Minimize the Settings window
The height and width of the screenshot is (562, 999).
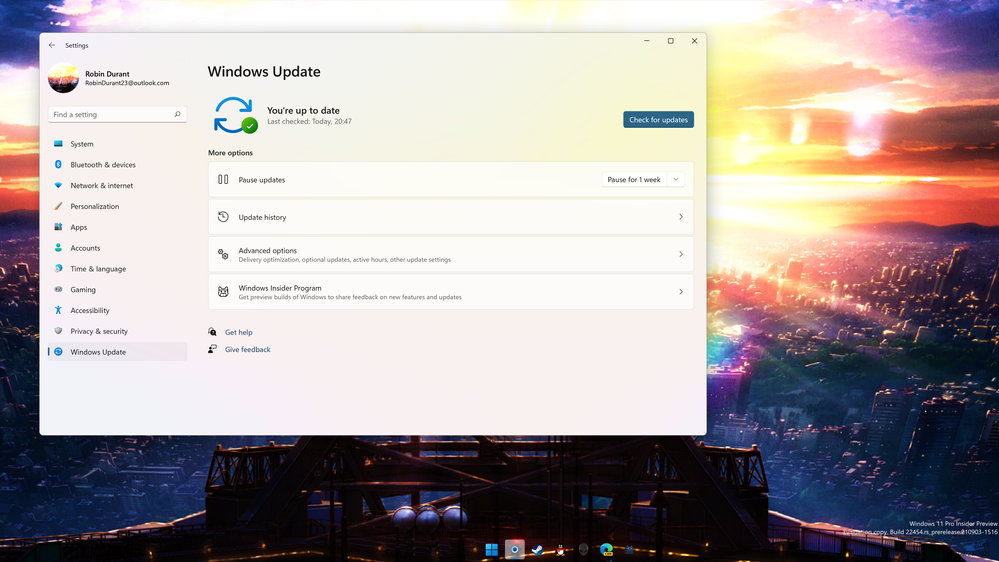pos(647,41)
